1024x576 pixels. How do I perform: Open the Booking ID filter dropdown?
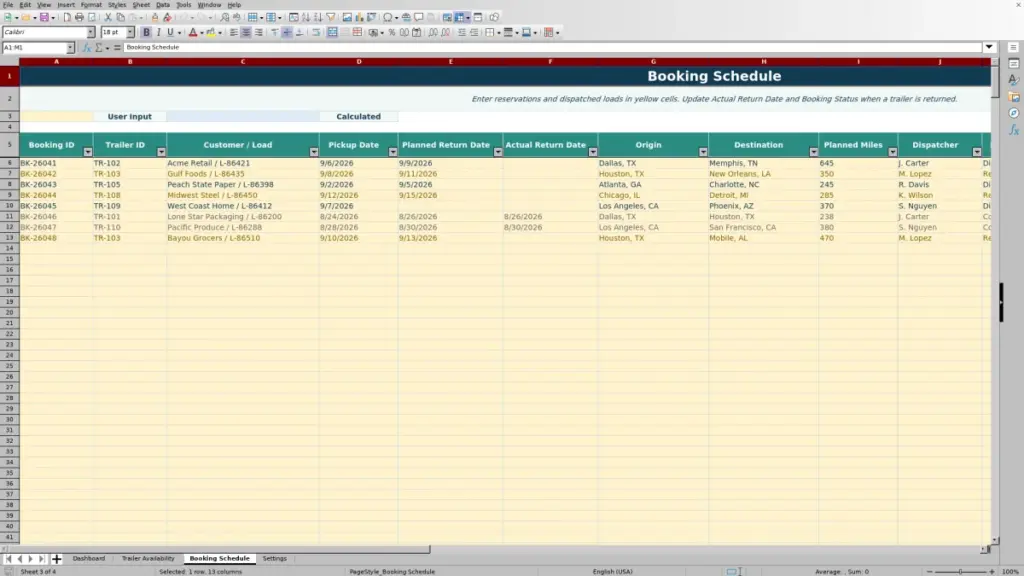tap(88, 152)
